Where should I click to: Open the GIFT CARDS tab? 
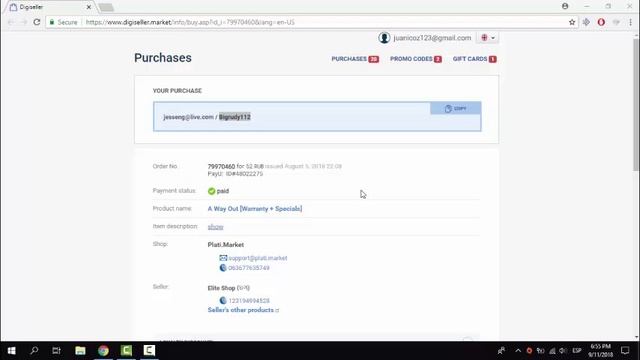click(x=474, y=59)
